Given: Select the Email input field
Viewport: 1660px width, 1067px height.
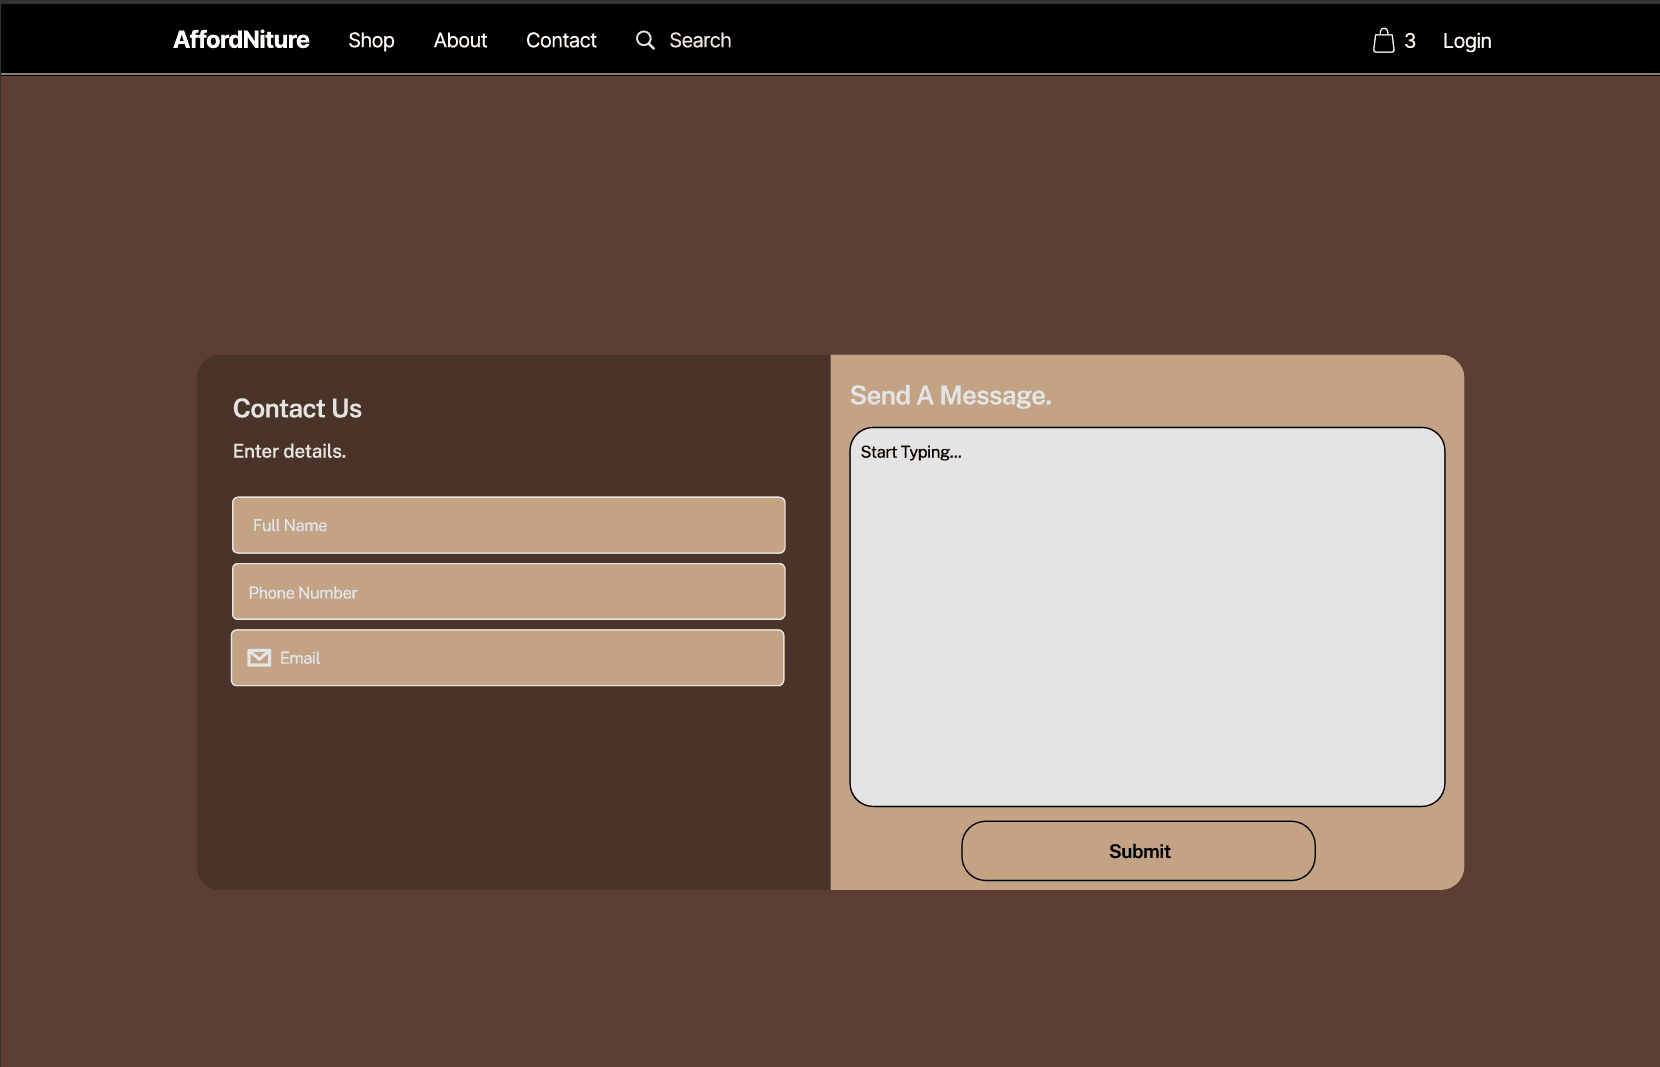Looking at the screenshot, I should pos(530,658).
